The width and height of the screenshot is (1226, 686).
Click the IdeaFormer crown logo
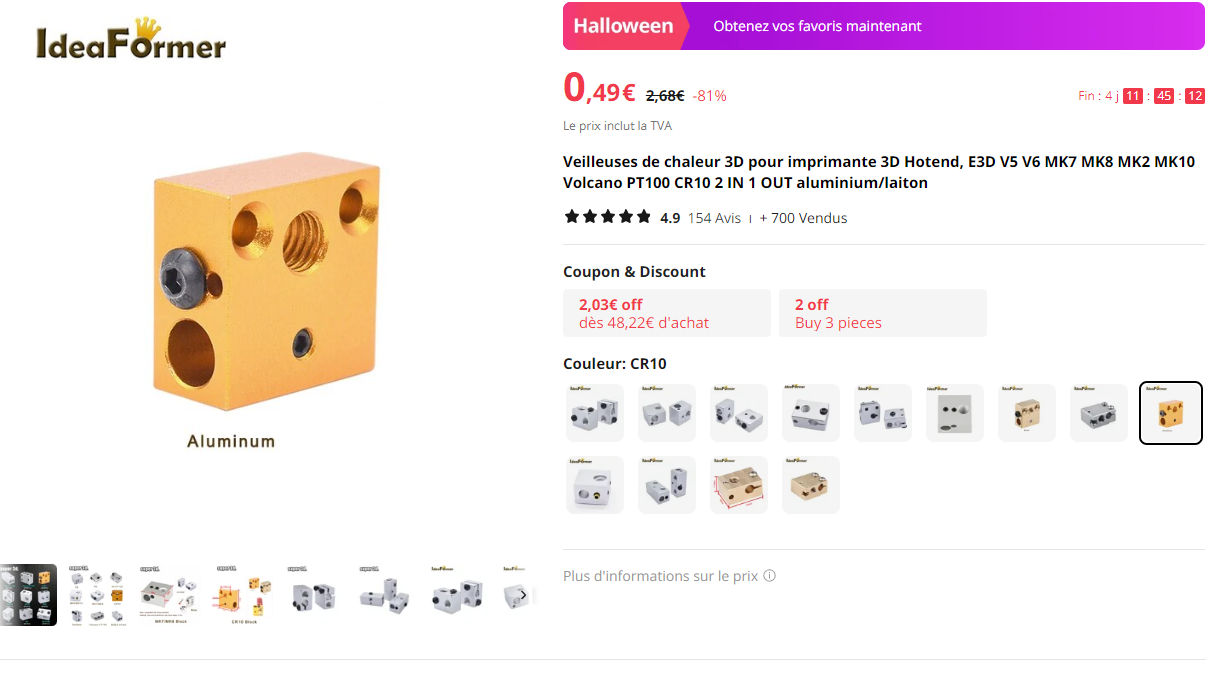click(x=131, y=41)
